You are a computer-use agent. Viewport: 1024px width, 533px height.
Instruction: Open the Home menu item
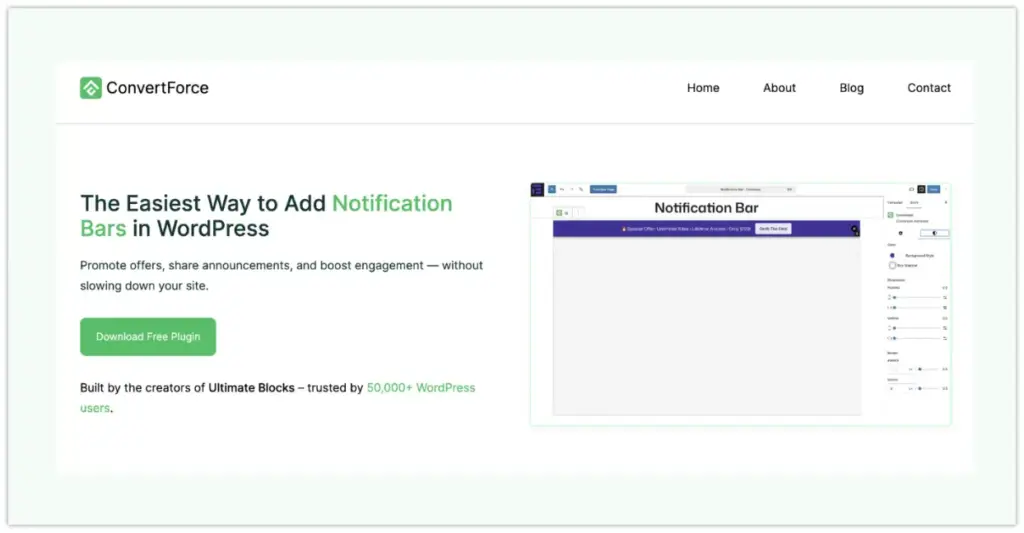[703, 88]
